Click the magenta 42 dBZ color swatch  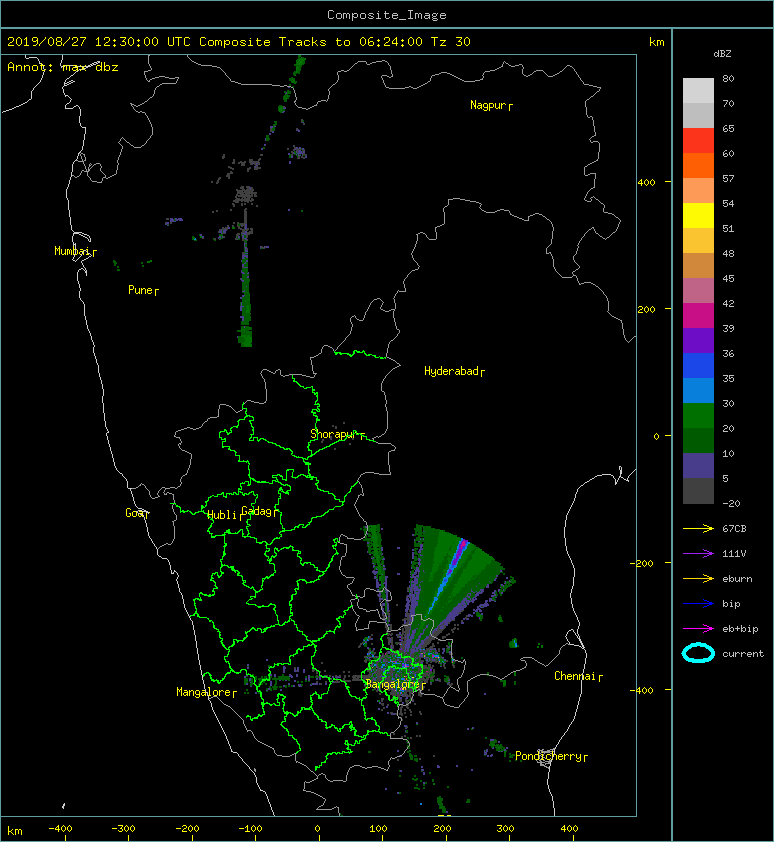click(x=698, y=316)
